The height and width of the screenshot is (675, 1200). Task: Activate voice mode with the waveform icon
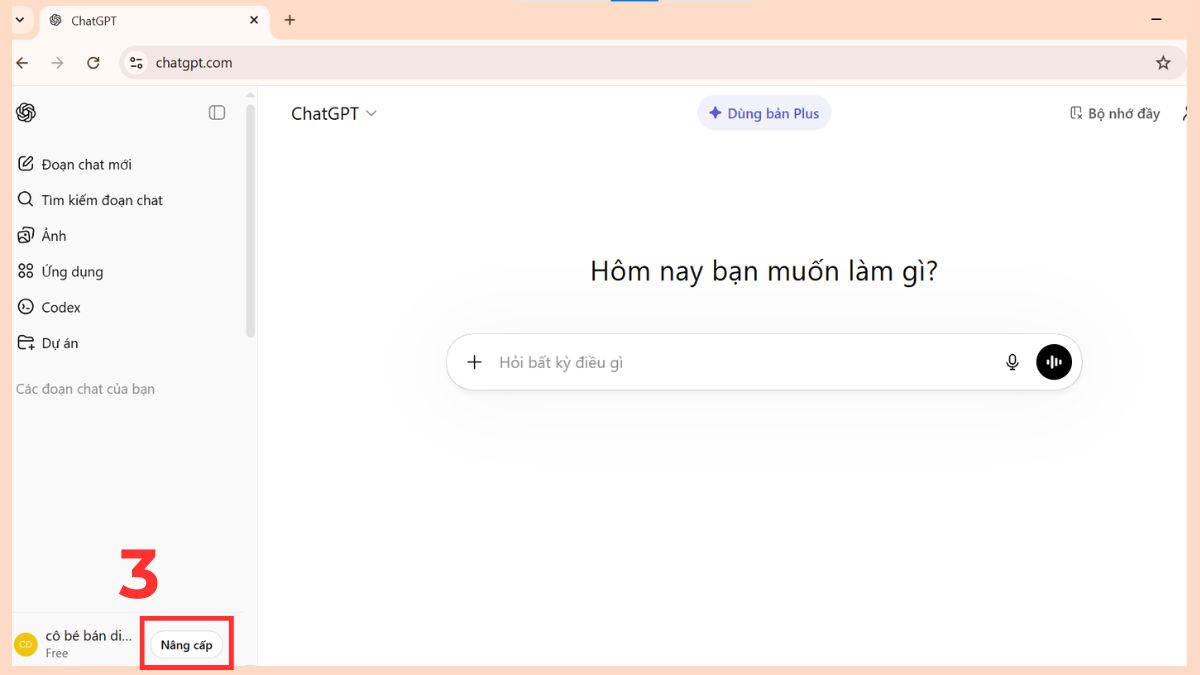coord(1053,361)
